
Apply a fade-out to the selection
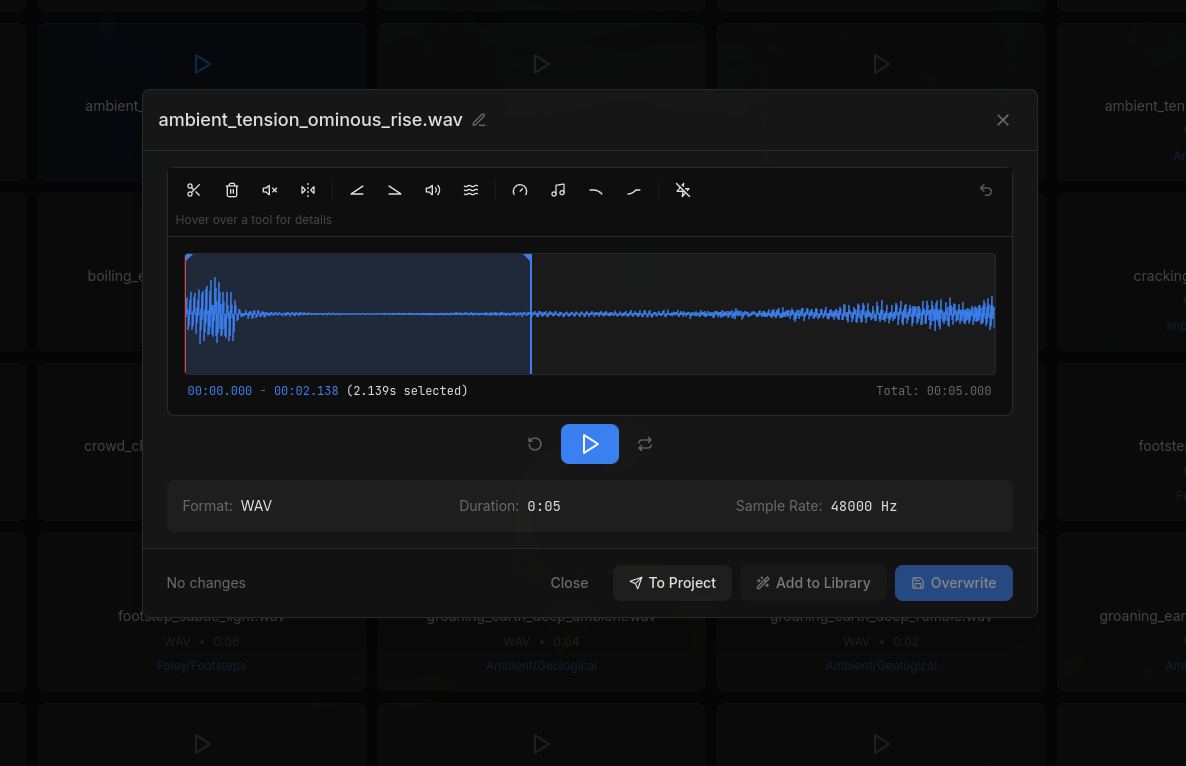pos(394,190)
